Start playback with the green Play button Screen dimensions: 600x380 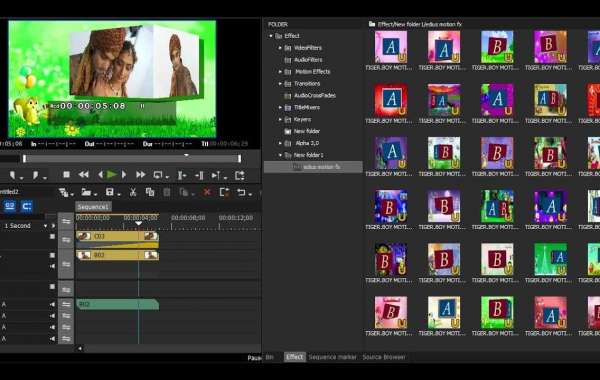[x=112, y=175]
